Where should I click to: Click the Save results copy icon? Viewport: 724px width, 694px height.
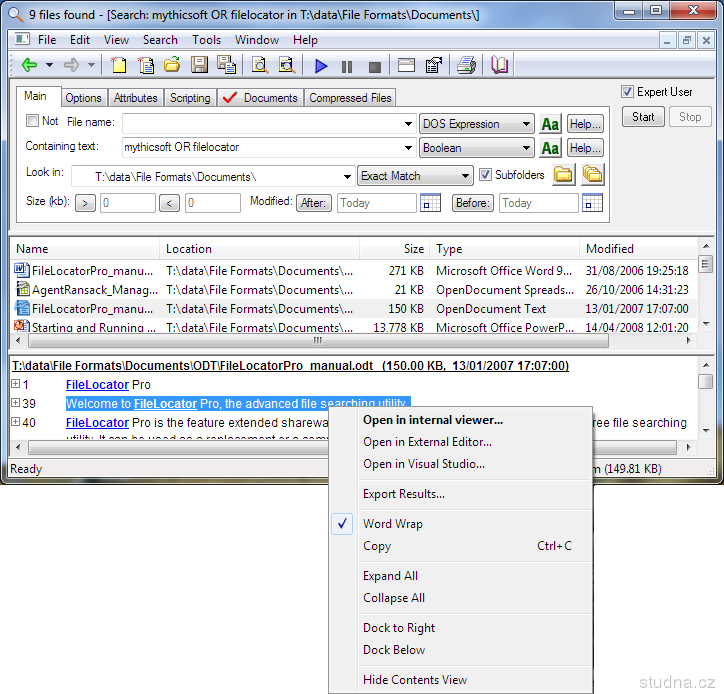pos(226,65)
